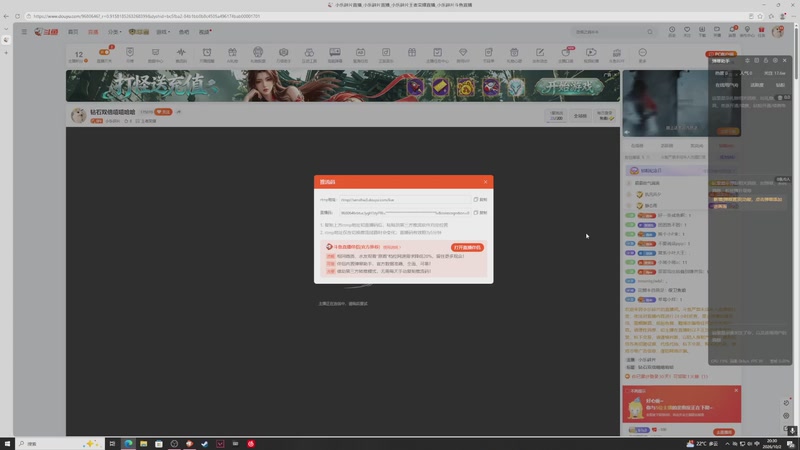Open the pencil publish-post icon

click(x=540, y=53)
